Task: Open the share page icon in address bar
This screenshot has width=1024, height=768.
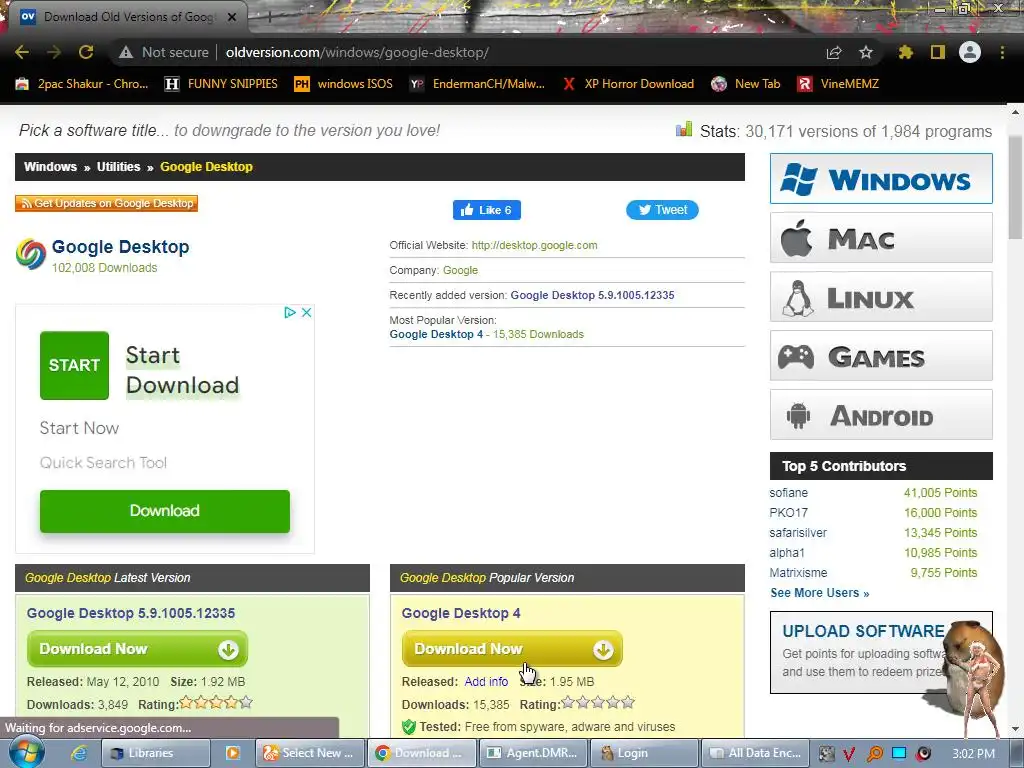Action: point(834,52)
